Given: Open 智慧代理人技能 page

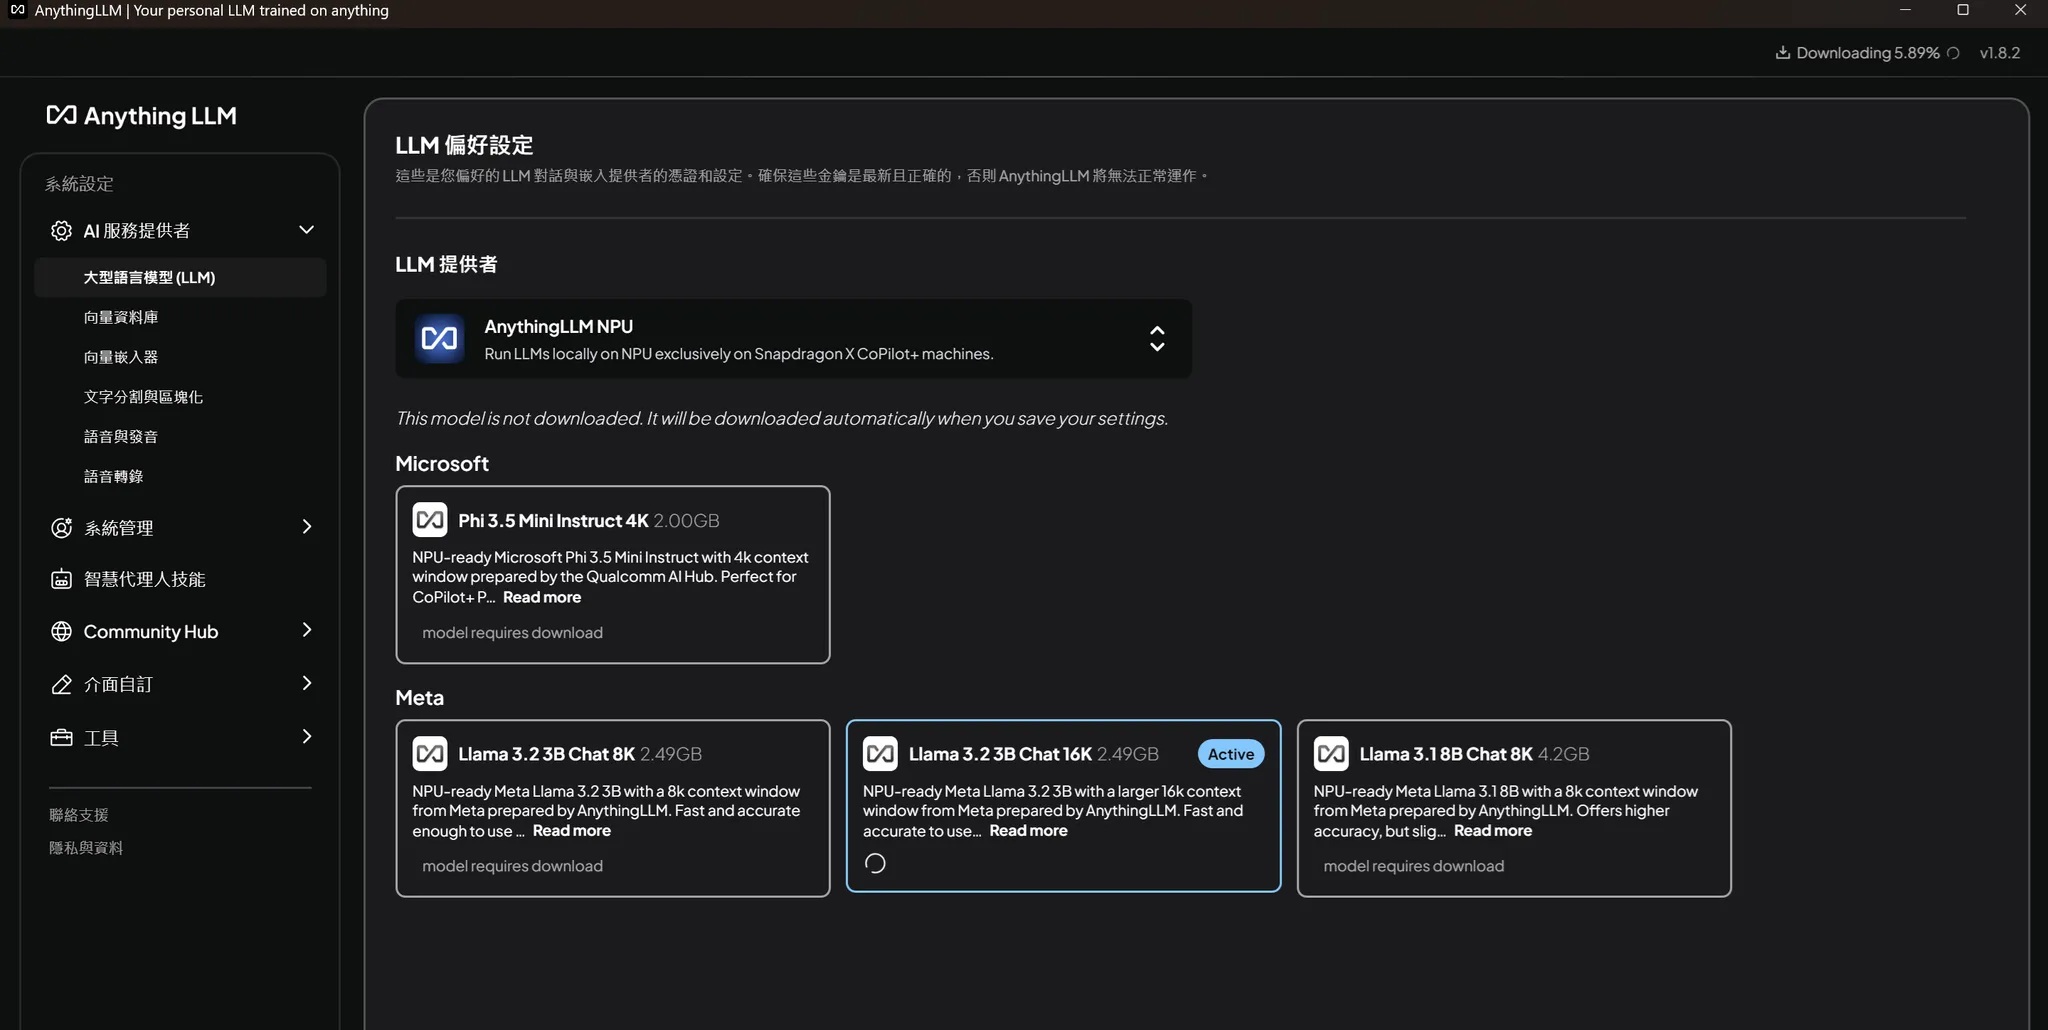Looking at the screenshot, I should coord(145,579).
